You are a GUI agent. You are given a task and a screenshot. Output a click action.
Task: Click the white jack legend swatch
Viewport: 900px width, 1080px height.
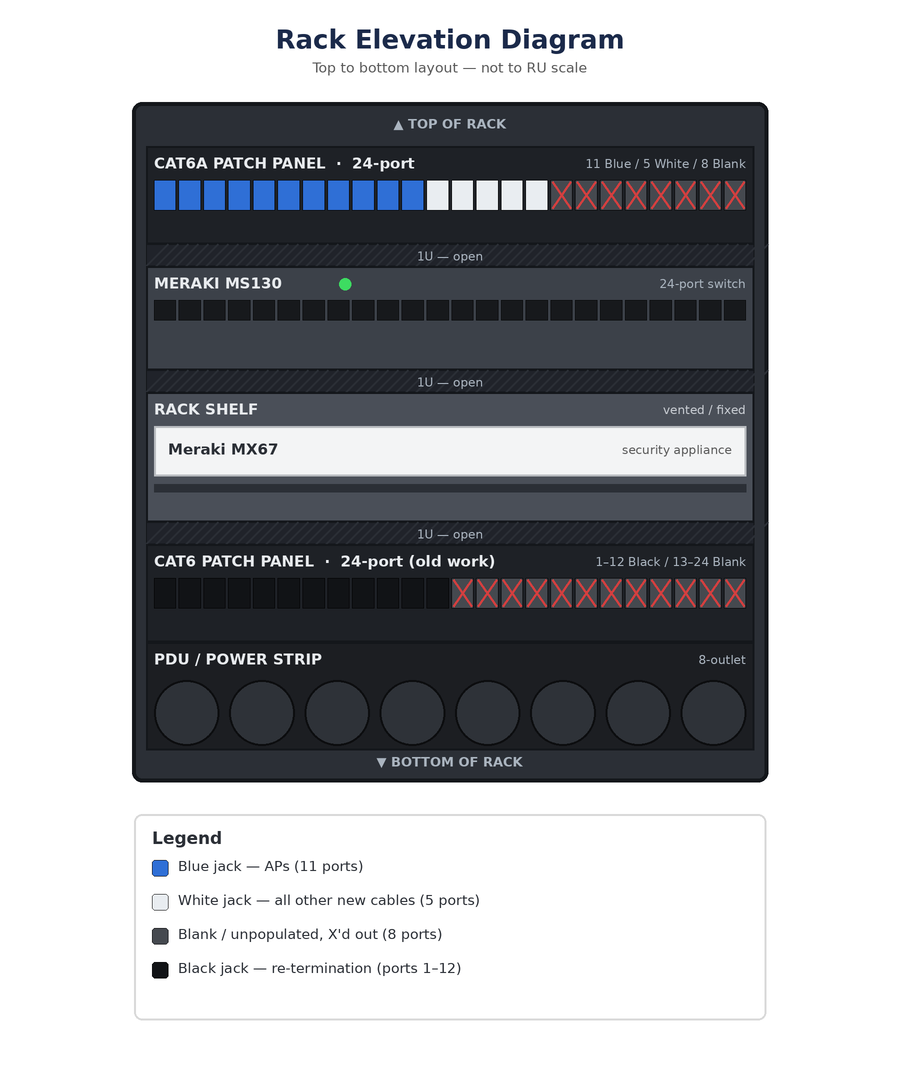tap(160, 902)
